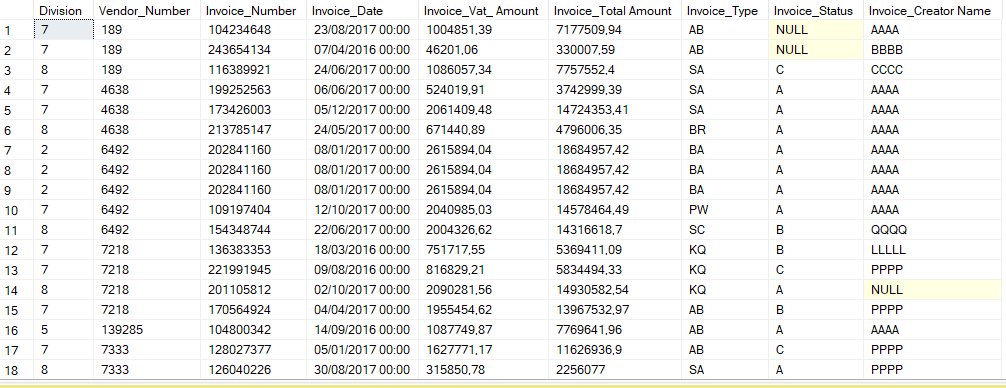Click invoice number 104800342
Screen dimensions: 1006x388
point(240,330)
